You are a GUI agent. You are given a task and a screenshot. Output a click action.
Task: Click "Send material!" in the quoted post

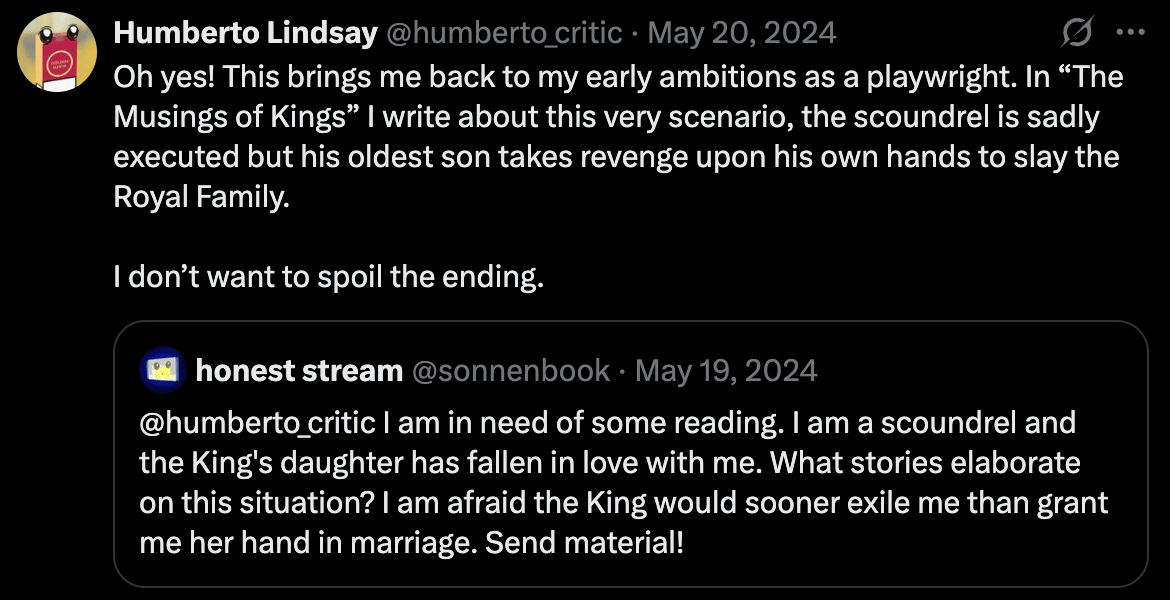click(x=584, y=543)
